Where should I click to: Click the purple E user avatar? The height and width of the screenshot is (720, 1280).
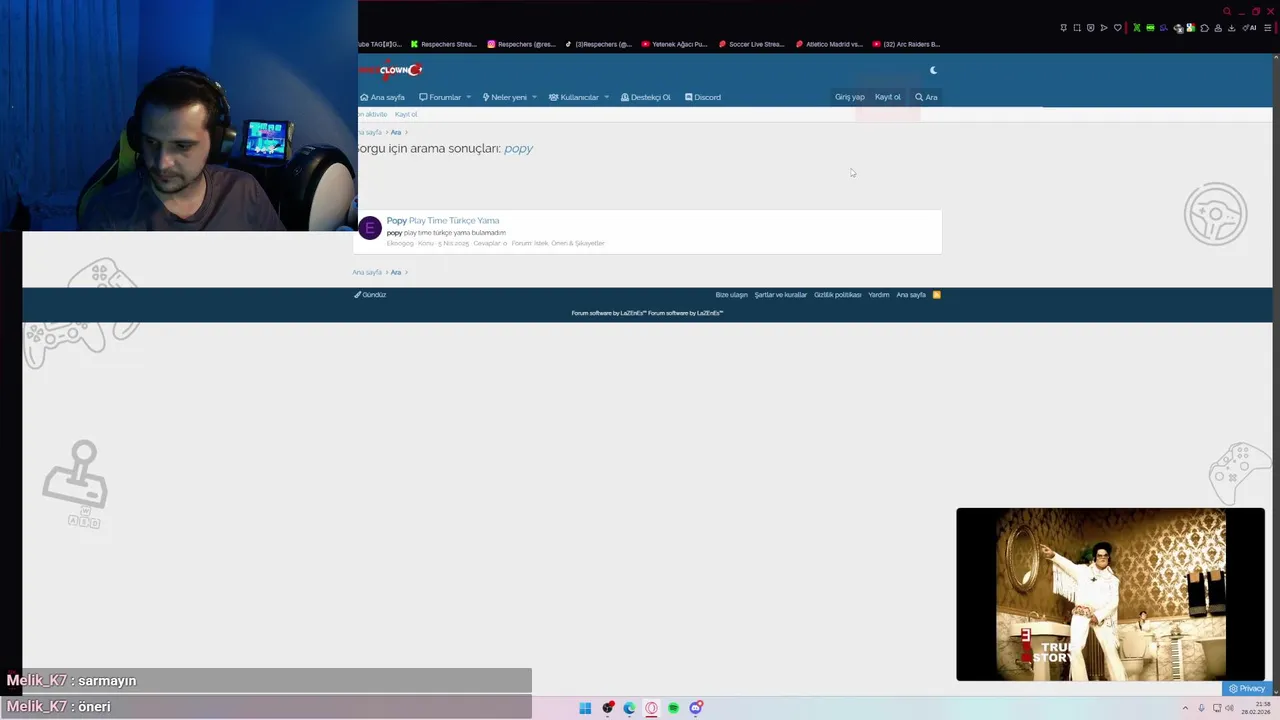(x=370, y=228)
